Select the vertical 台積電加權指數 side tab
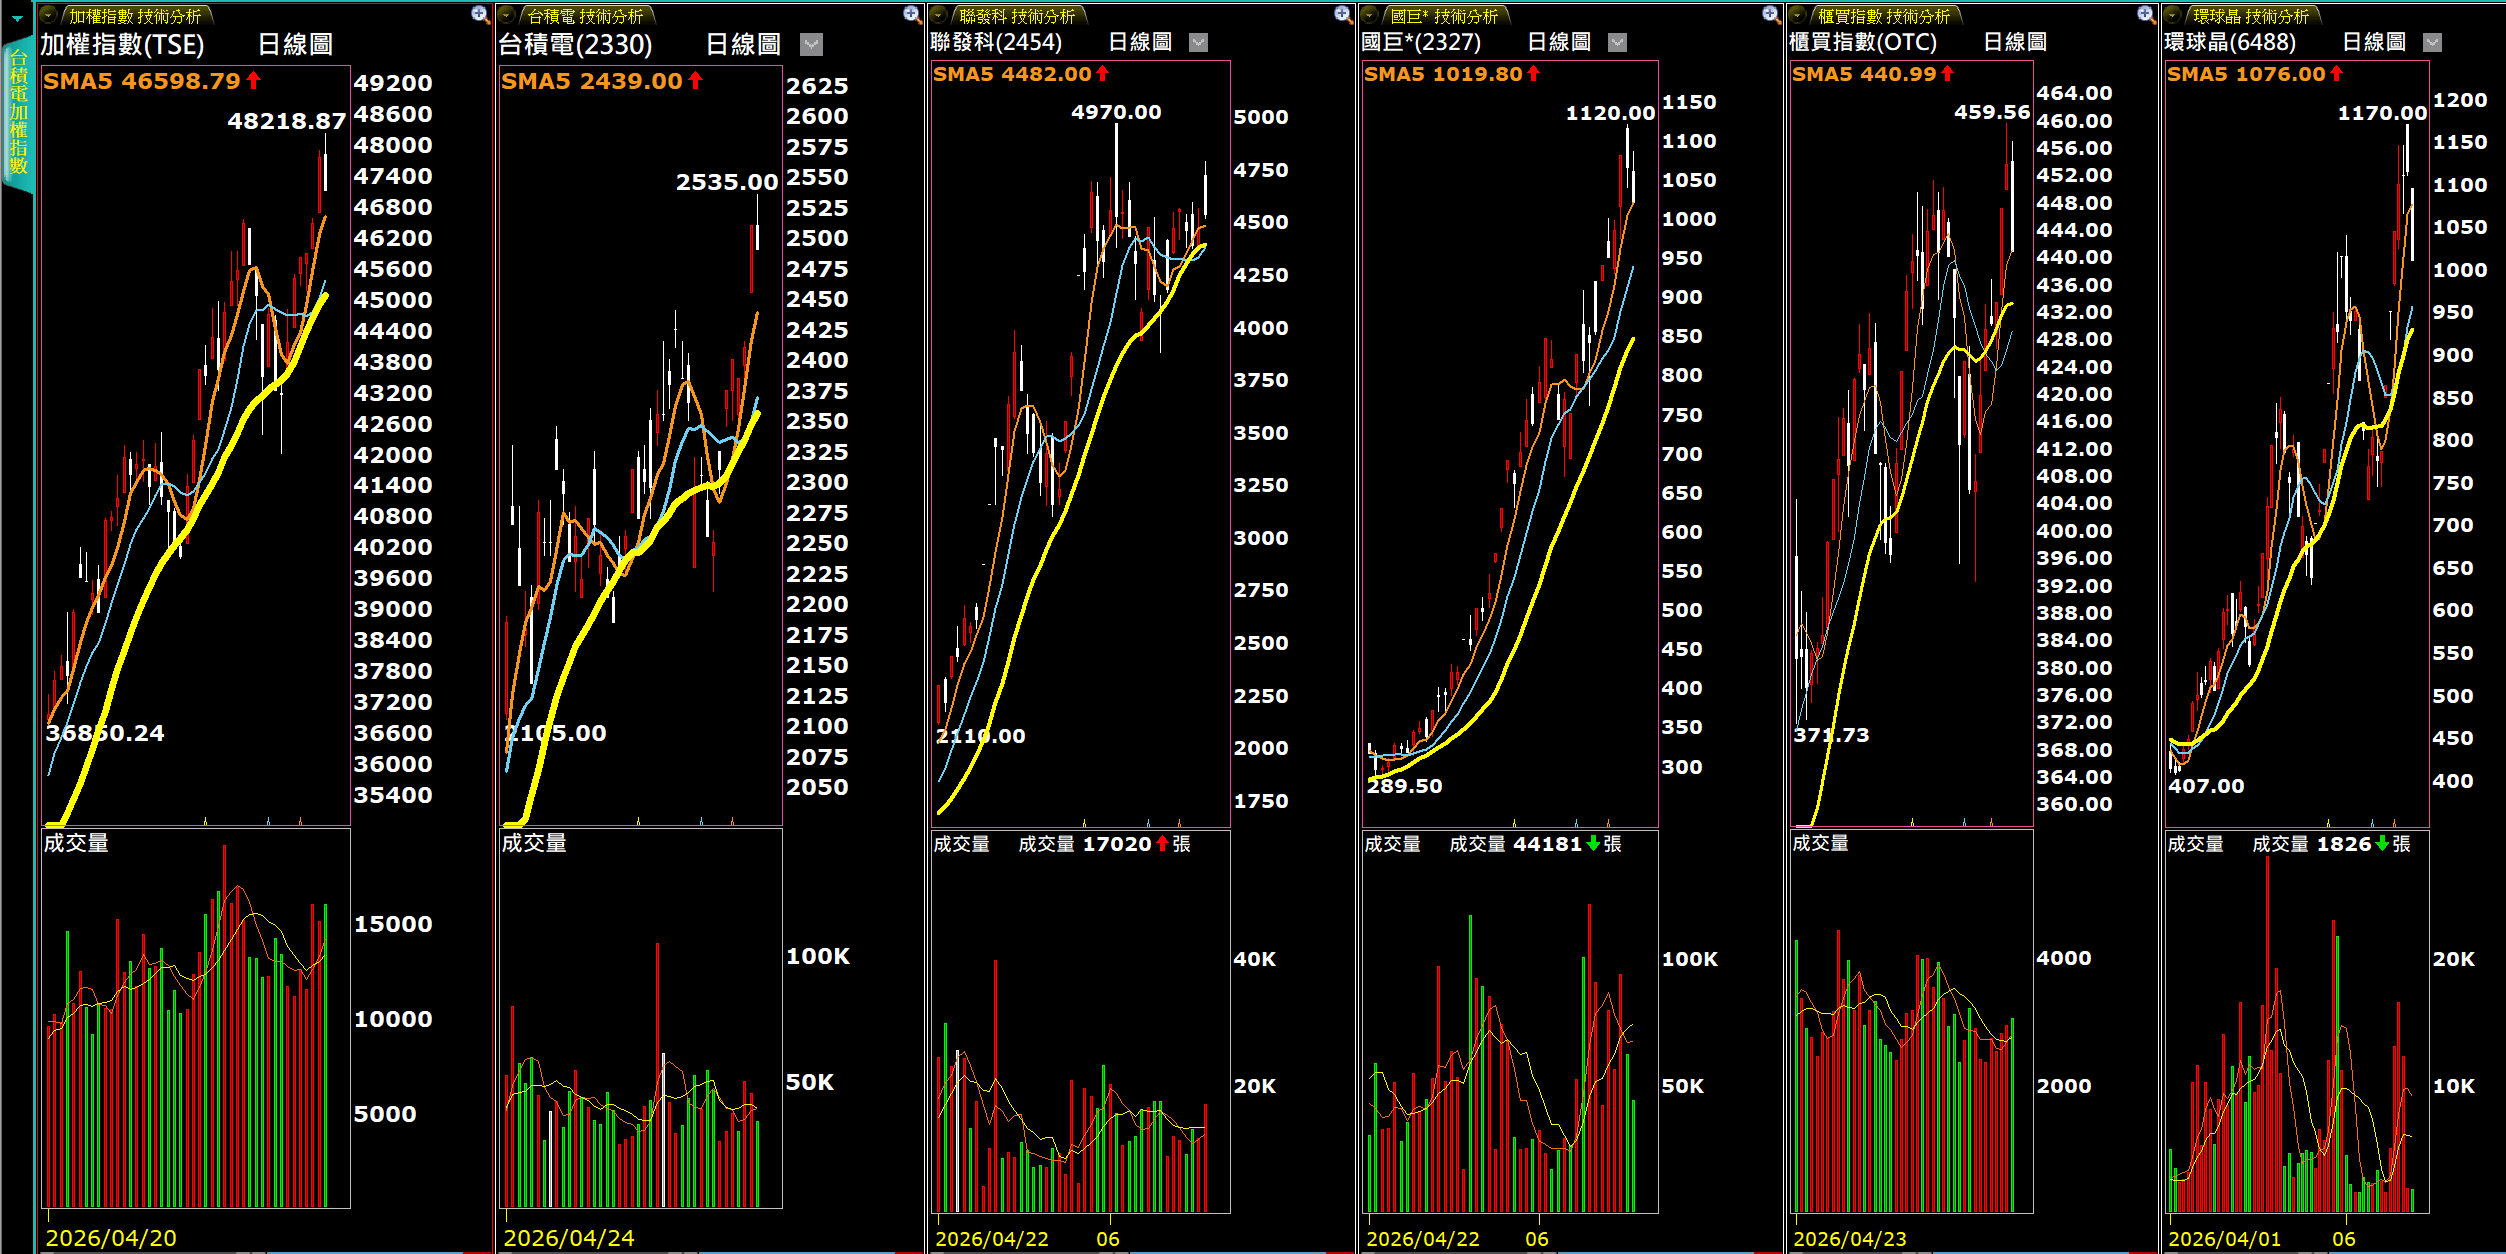 point(18,112)
